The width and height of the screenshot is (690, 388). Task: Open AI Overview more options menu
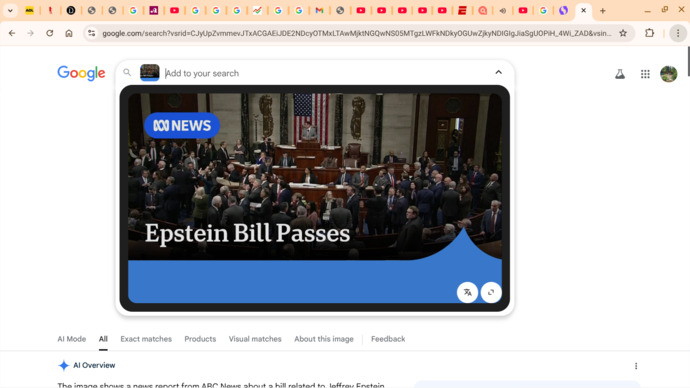pyautogui.click(x=636, y=366)
